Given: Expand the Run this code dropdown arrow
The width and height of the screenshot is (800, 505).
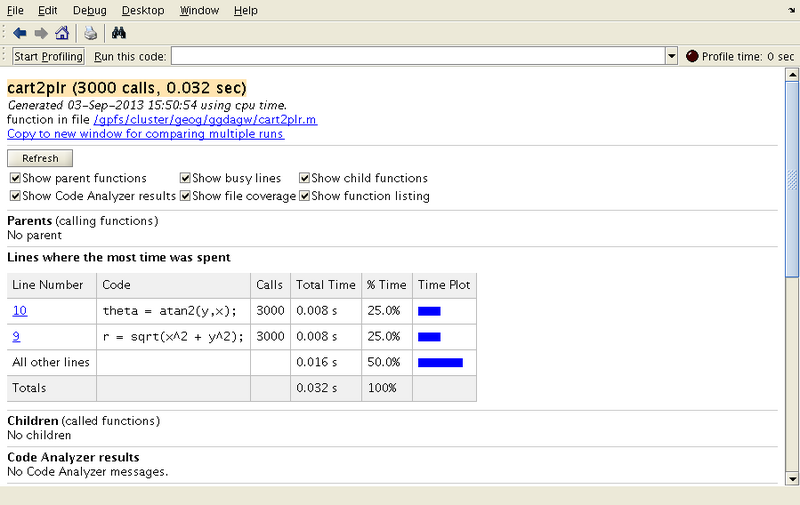Looking at the screenshot, I should click(x=671, y=56).
